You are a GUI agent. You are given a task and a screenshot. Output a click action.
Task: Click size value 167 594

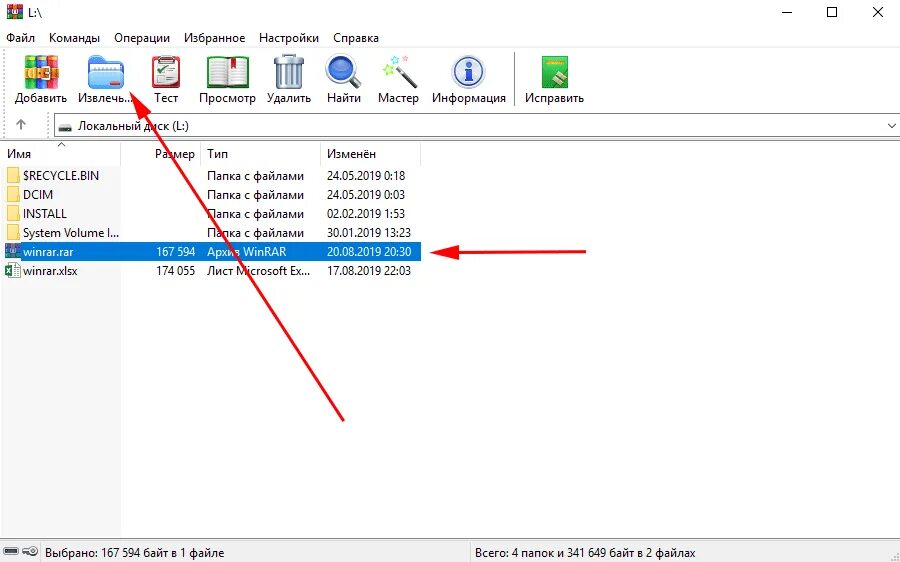pos(176,251)
